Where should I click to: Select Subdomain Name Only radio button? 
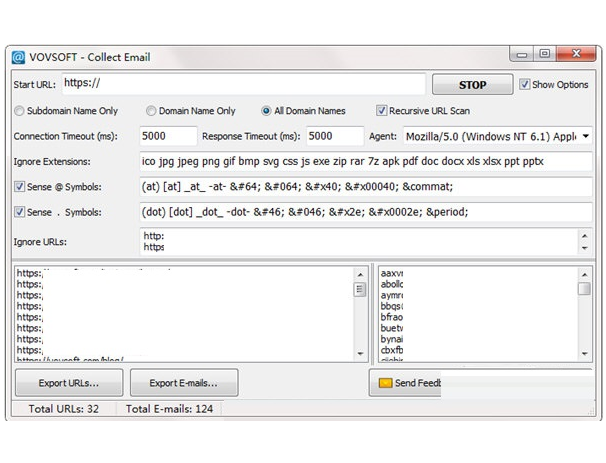(19, 111)
